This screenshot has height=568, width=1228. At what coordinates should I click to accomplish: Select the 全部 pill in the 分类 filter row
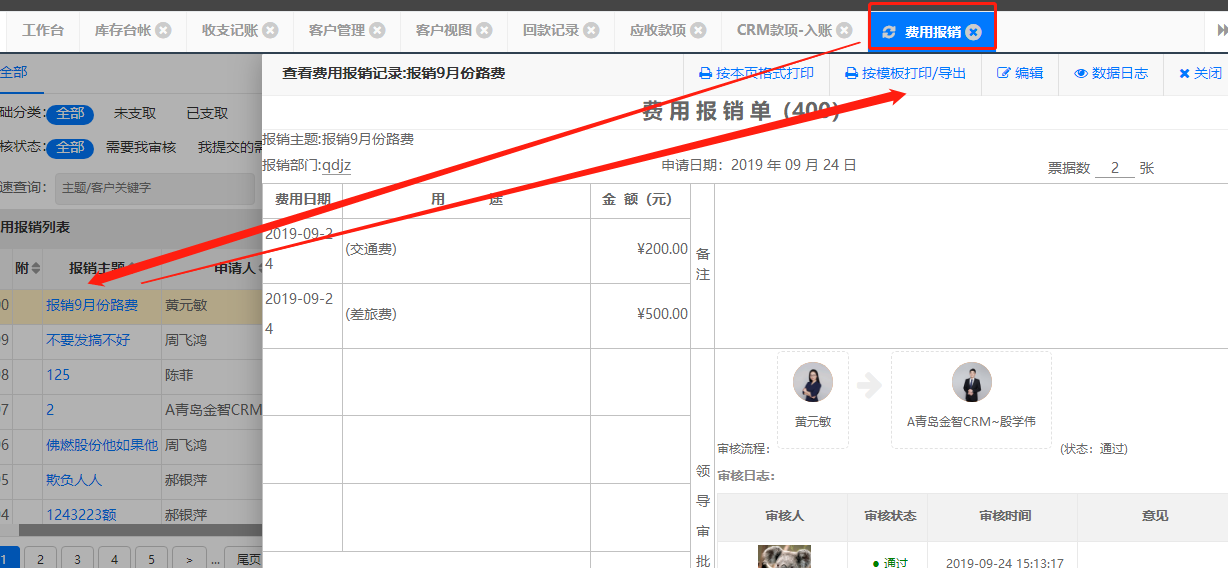pos(70,114)
